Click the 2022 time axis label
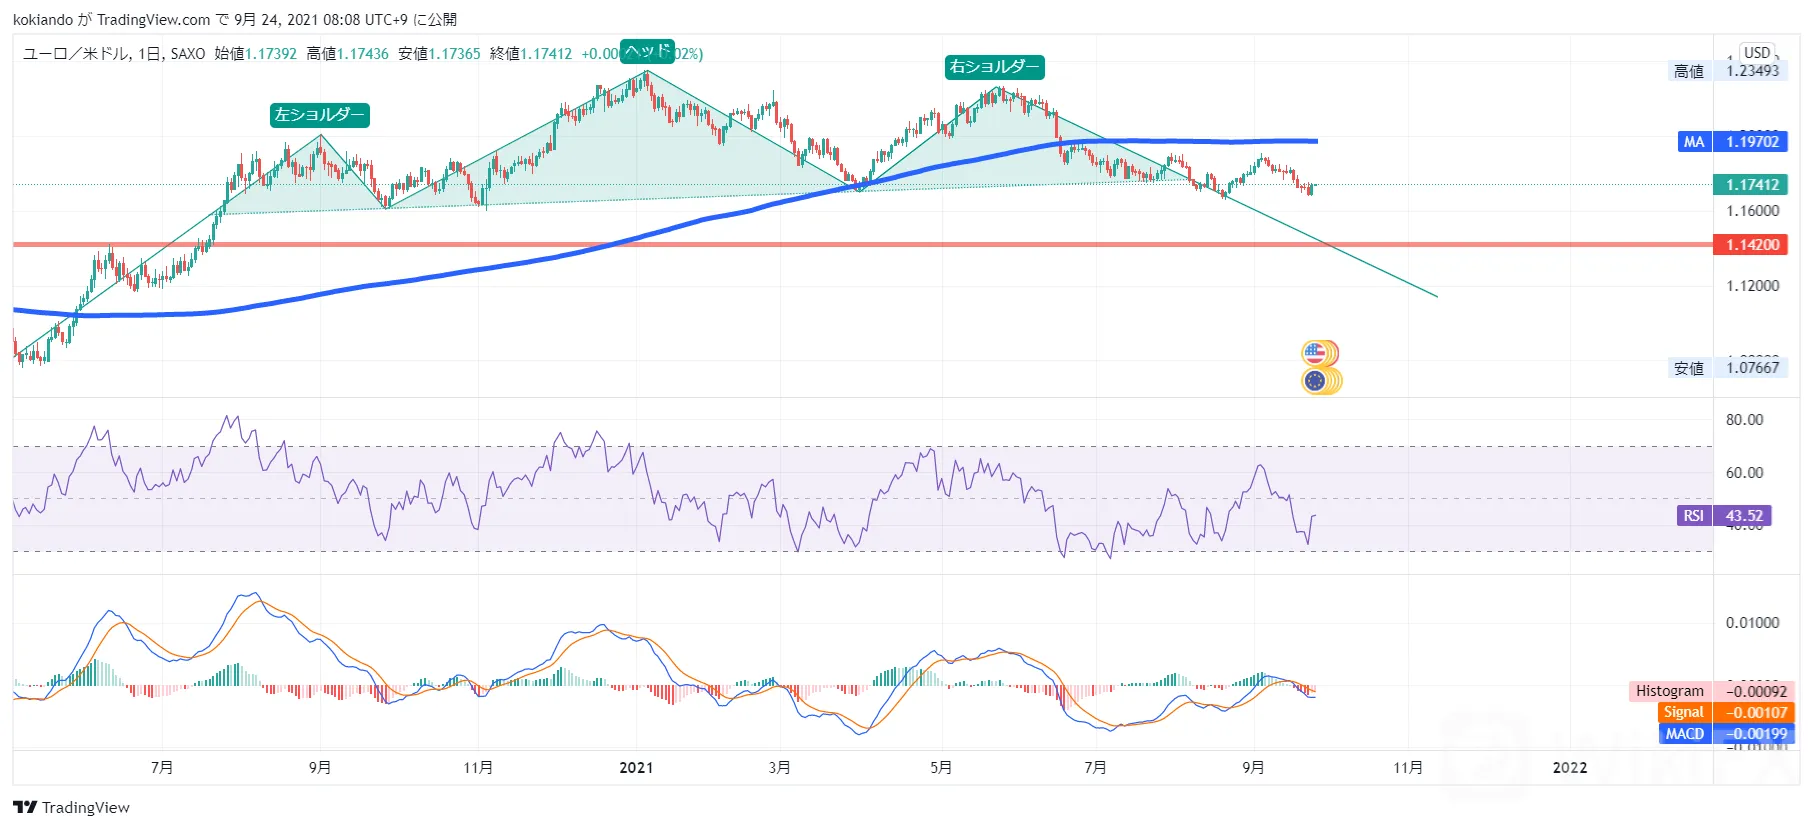Image resolution: width=1813 pixels, height=829 pixels. [1570, 768]
